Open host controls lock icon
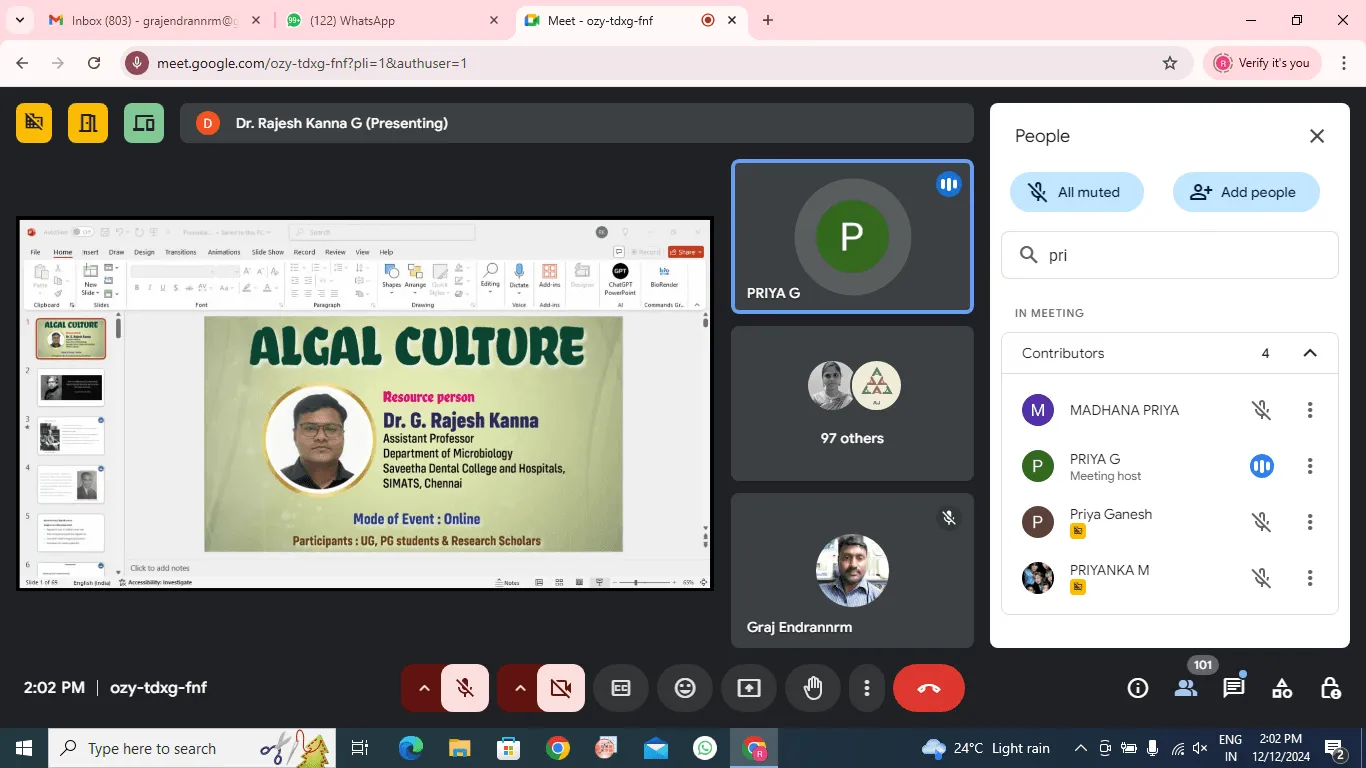The height and width of the screenshot is (768, 1366). (1330, 688)
